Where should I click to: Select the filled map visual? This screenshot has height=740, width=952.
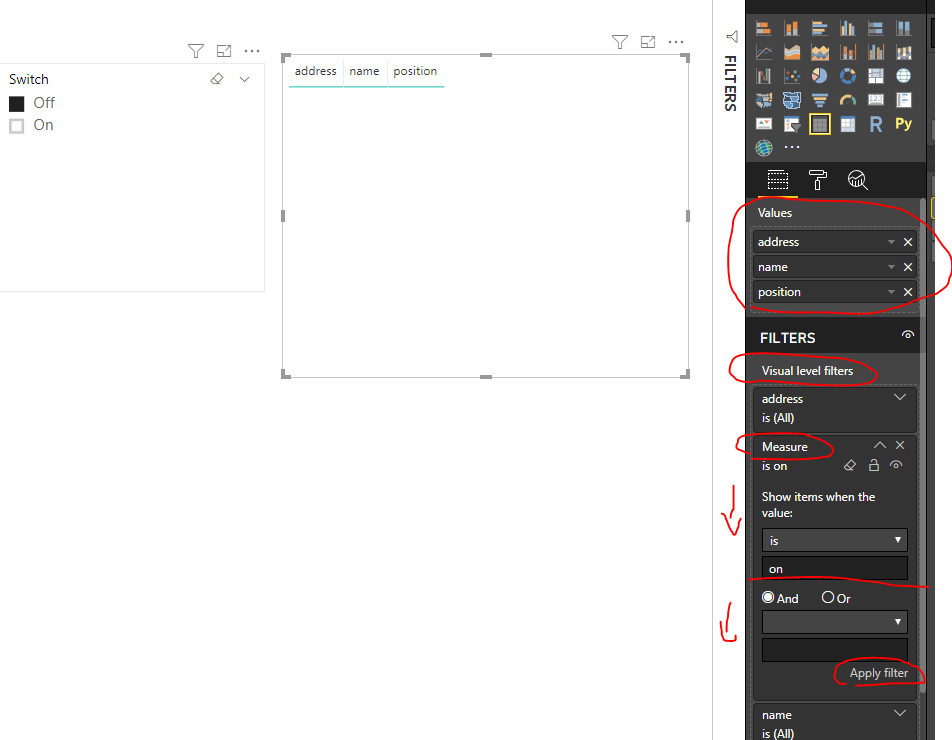tap(764, 100)
